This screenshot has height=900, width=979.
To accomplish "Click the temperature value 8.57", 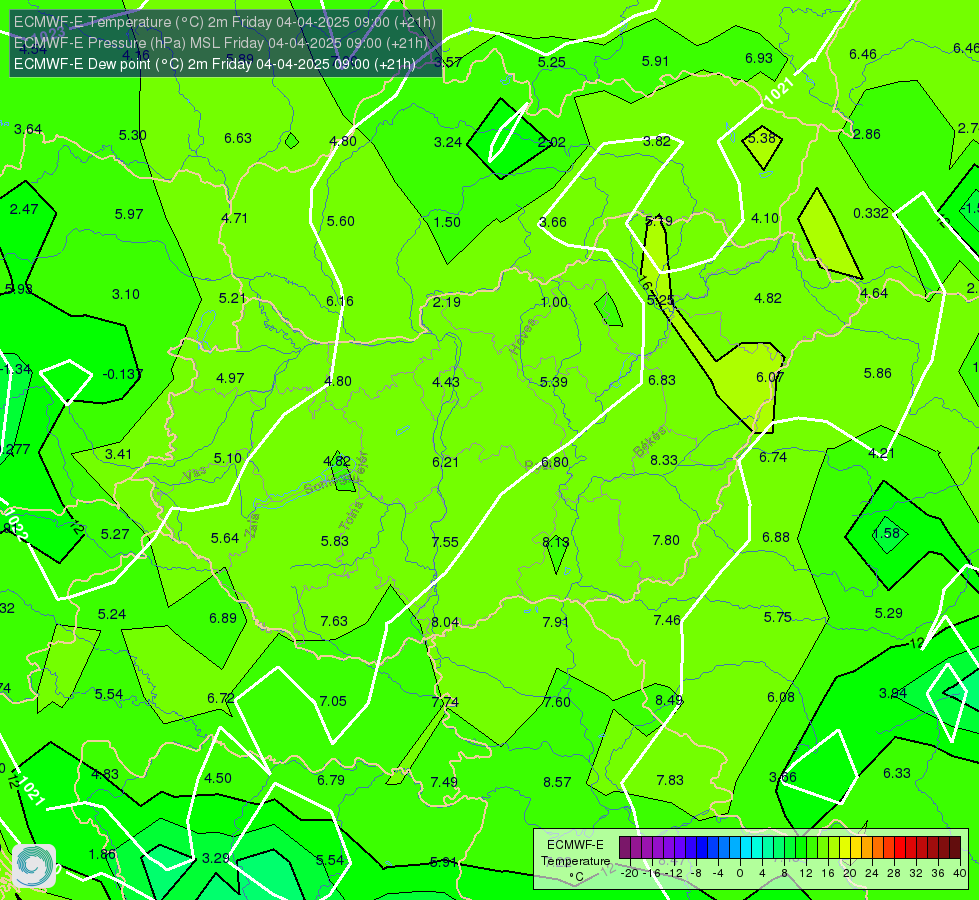I will (557, 783).
